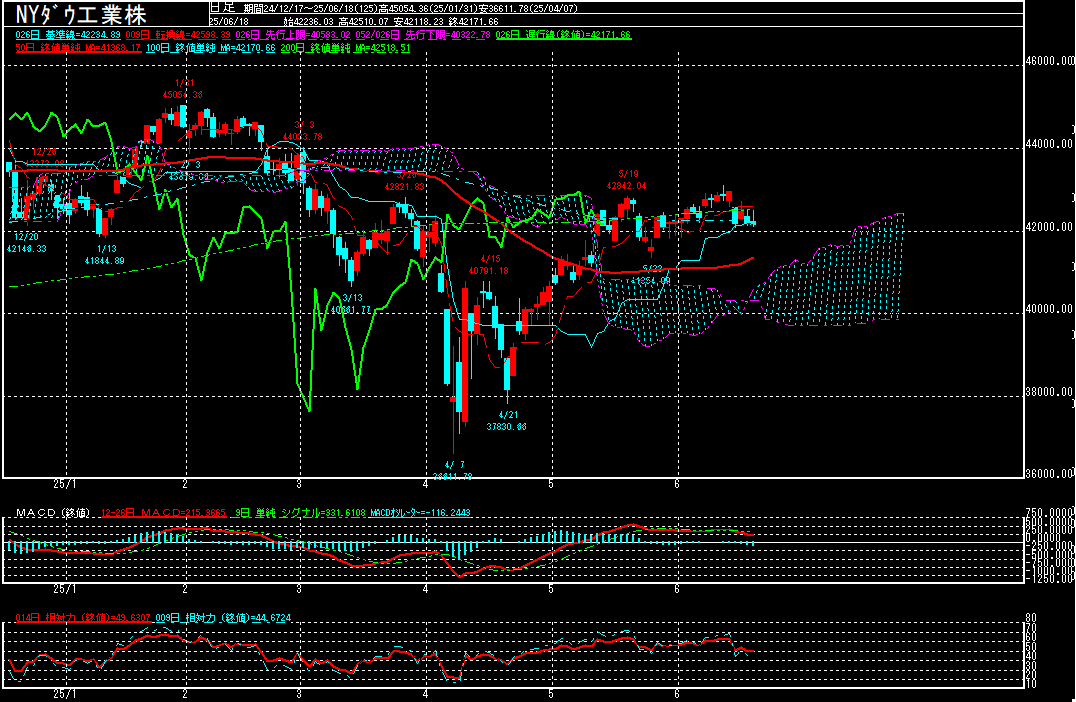Click the 4/21 low annotation 37830.66
Image resolution: width=1076 pixels, height=702 pixels.
pos(507,421)
